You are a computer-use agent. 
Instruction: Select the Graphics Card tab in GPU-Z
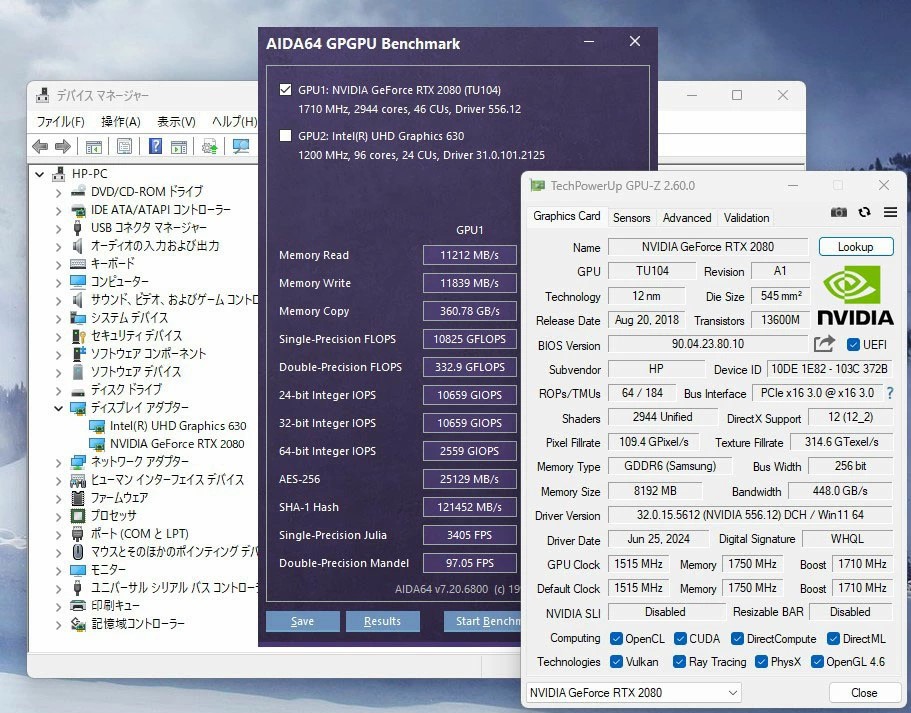[x=566, y=216]
